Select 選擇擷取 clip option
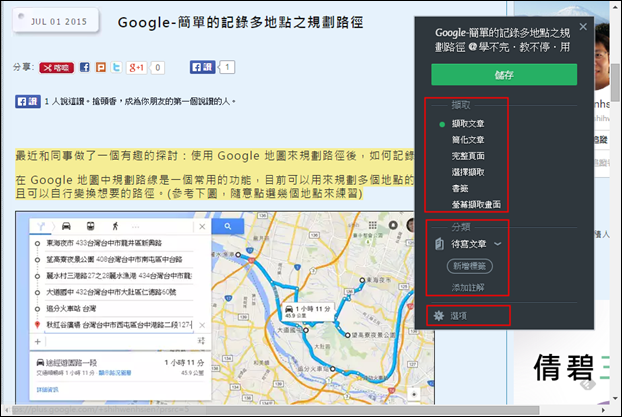The width and height of the screenshot is (622, 417). [468, 172]
